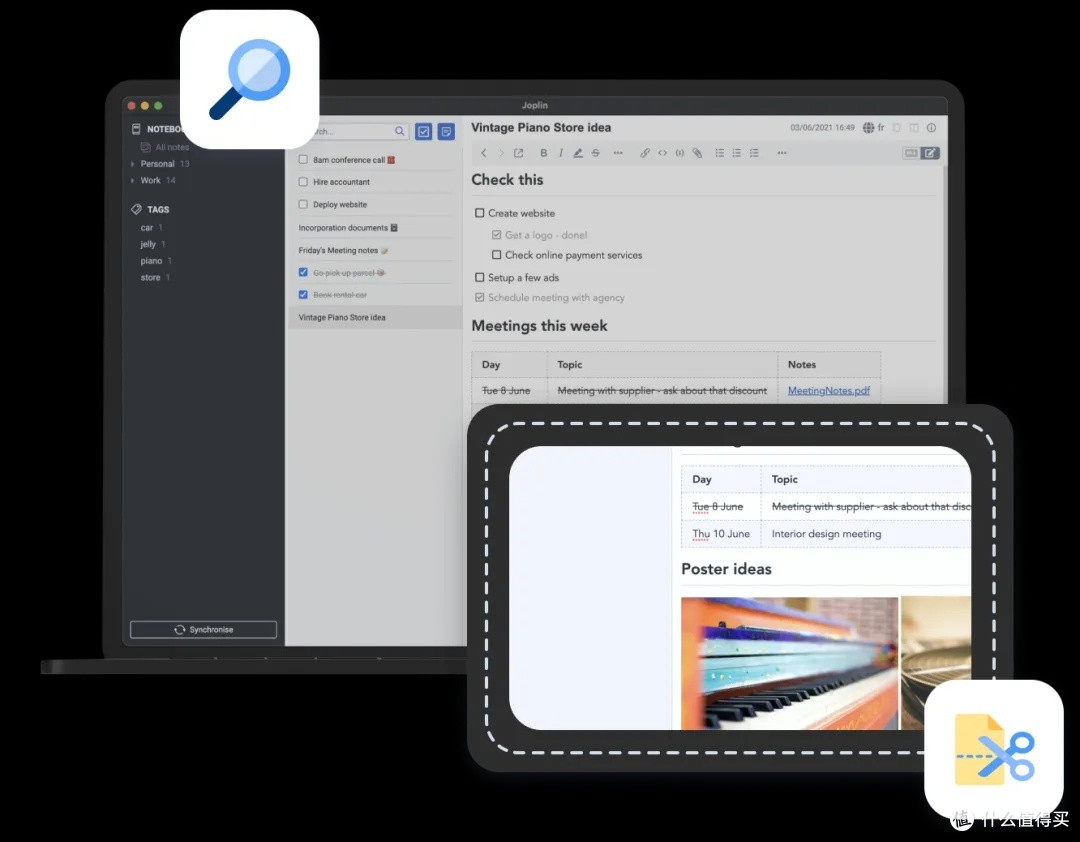The image size is (1080, 842).
Task: Check off 8am conference call
Action: tap(303, 159)
